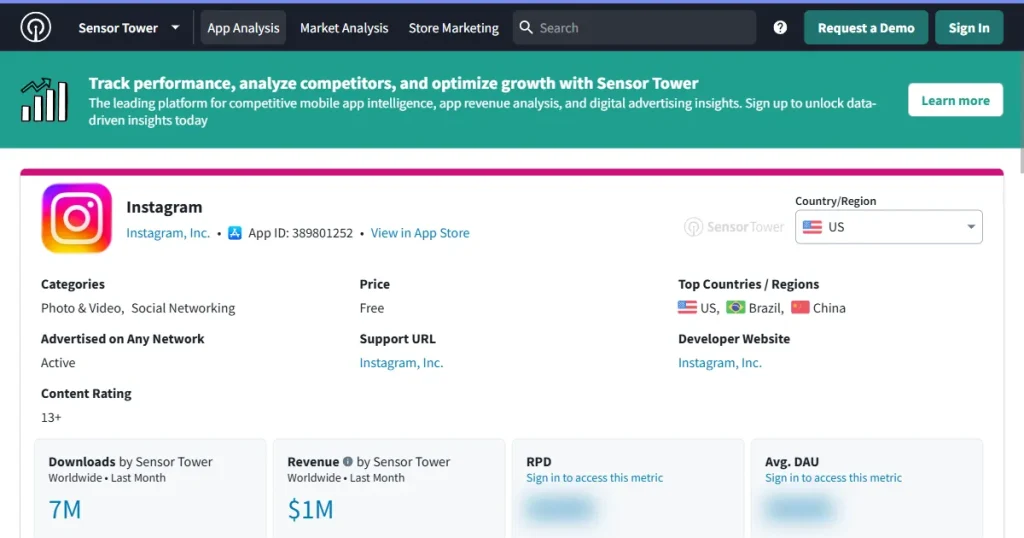Click the Avg. DAU sign in link

click(x=833, y=478)
